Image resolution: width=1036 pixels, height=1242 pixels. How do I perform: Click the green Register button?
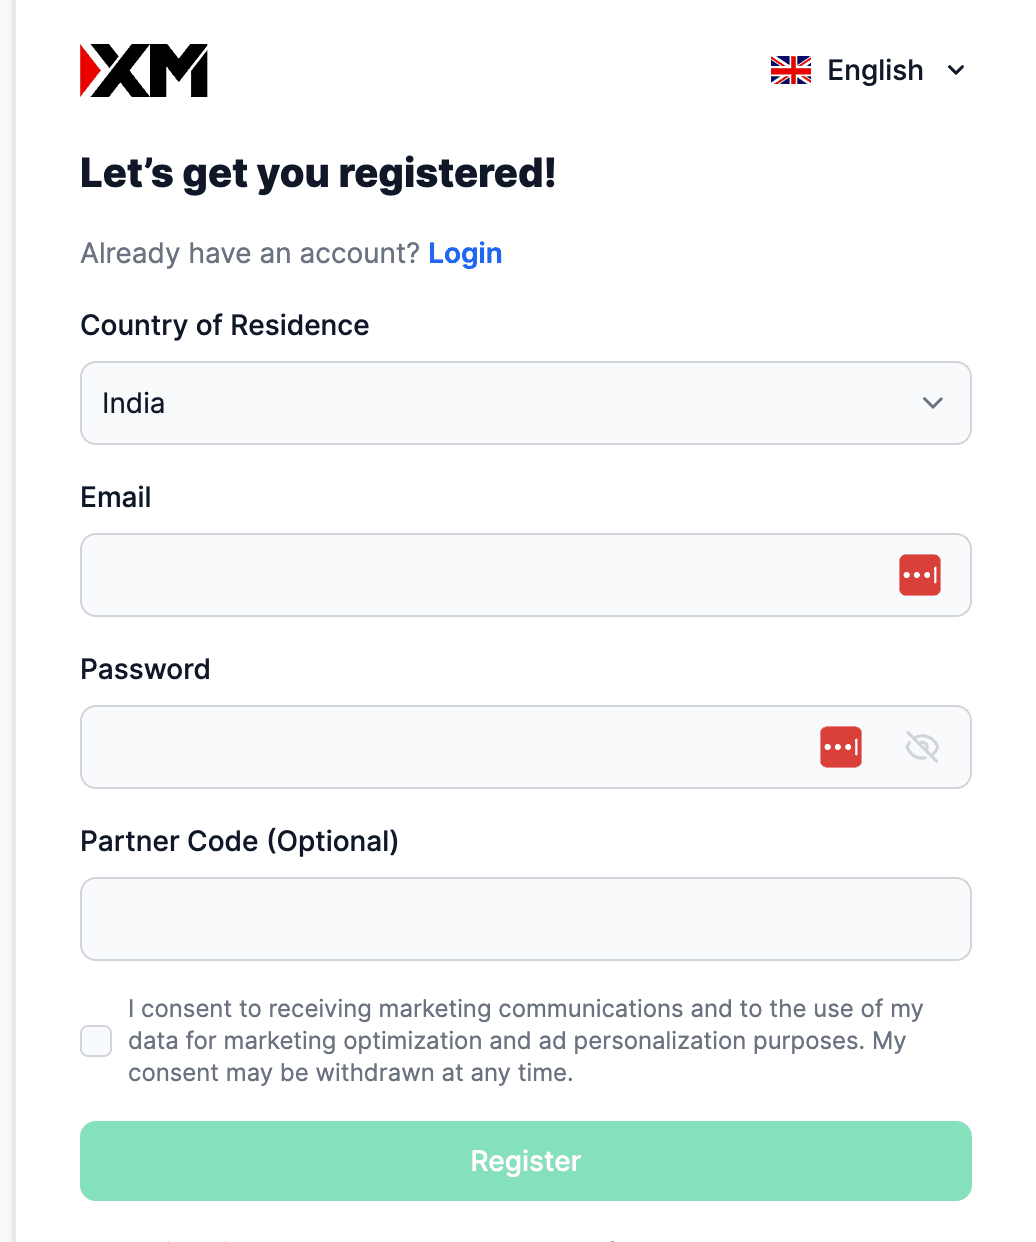tap(526, 1161)
